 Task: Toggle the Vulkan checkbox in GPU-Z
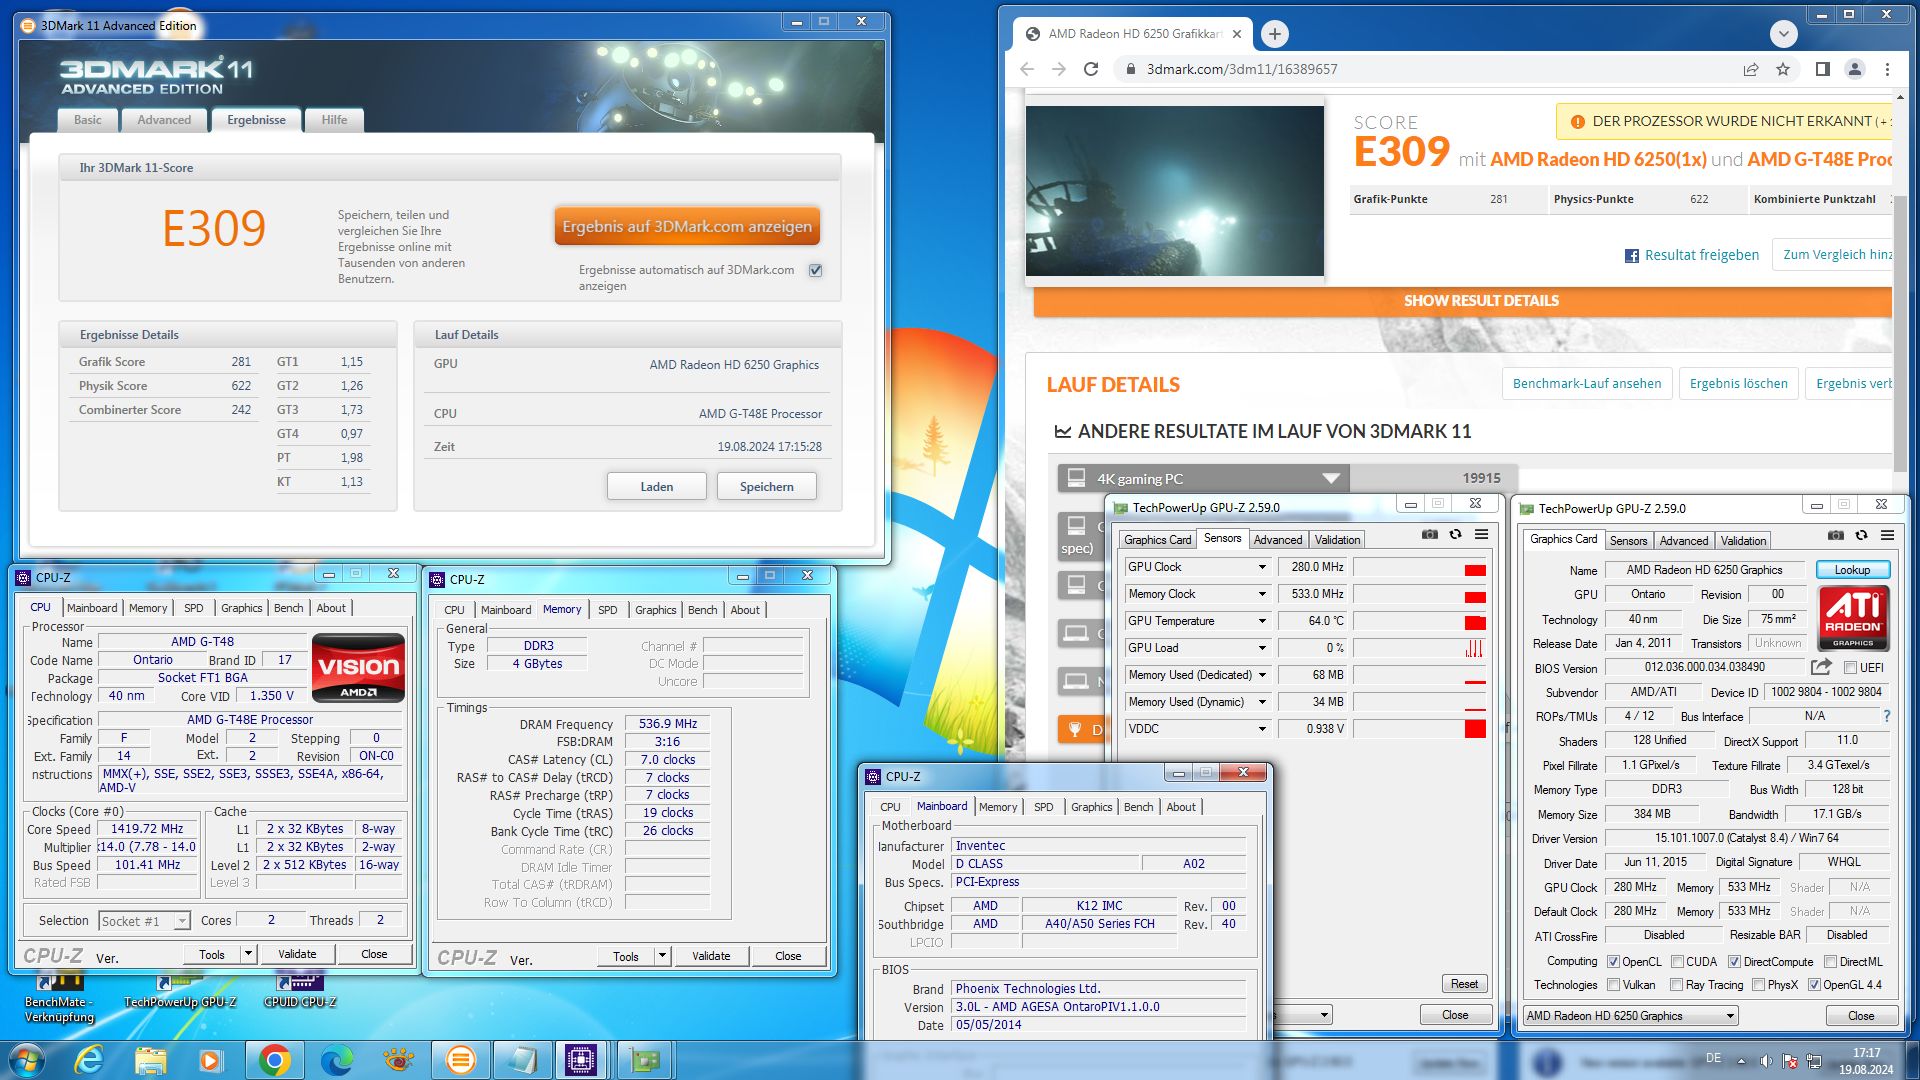(1613, 985)
